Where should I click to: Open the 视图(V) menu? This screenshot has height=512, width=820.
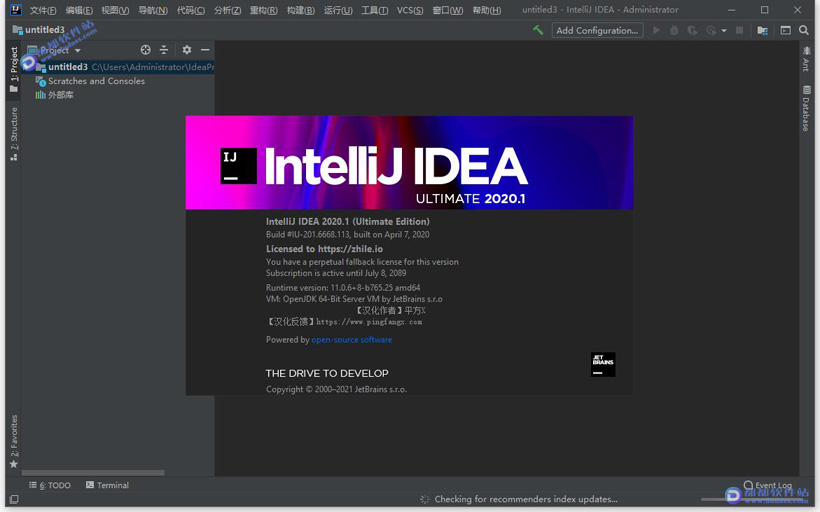tap(115, 10)
